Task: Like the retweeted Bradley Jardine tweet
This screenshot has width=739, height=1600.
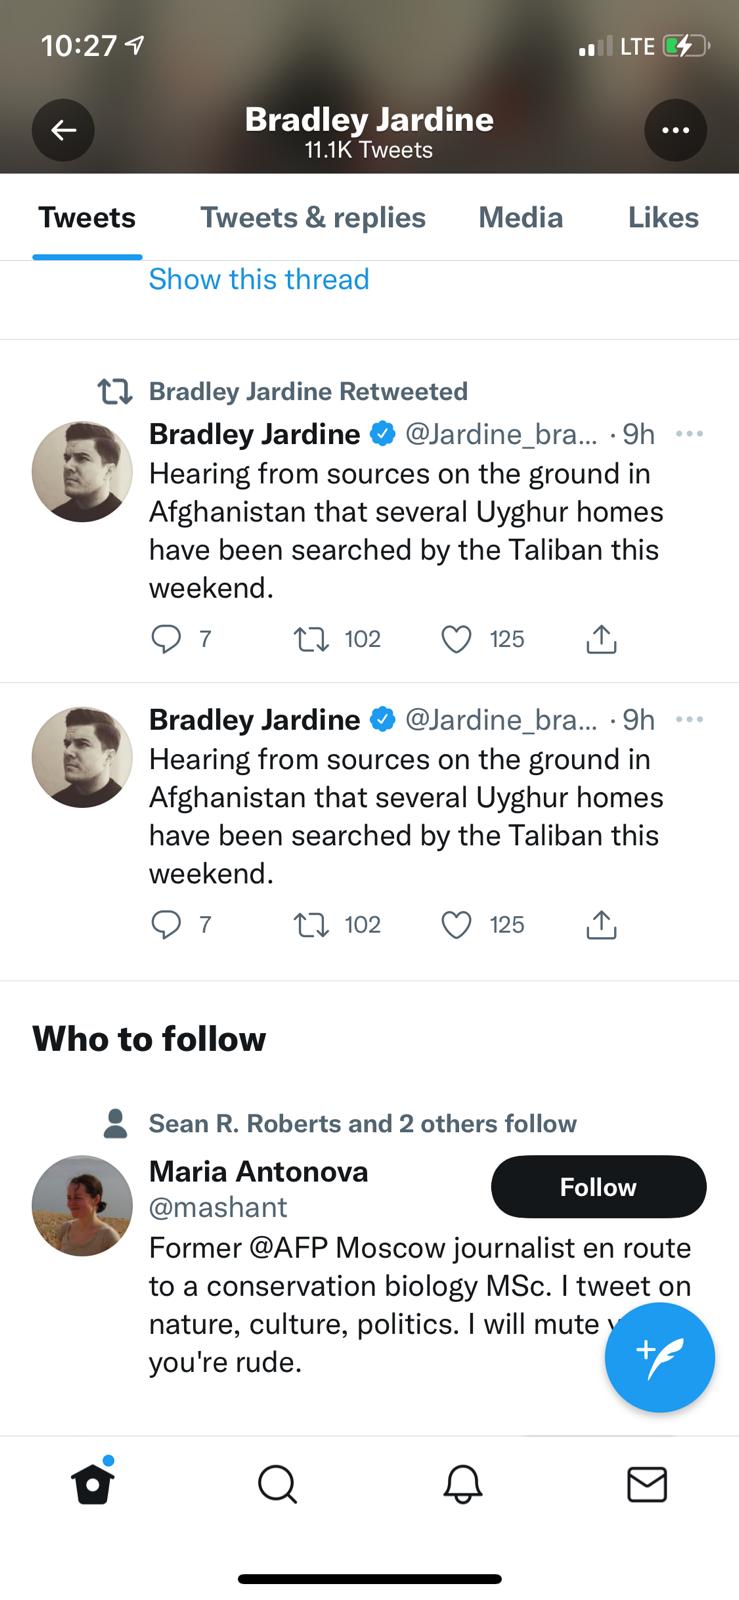Action: pyautogui.click(x=456, y=639)
